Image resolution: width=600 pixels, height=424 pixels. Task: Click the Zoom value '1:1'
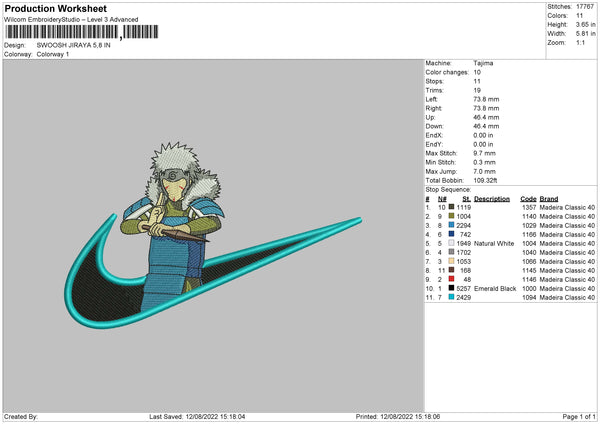tap(580, 42)
